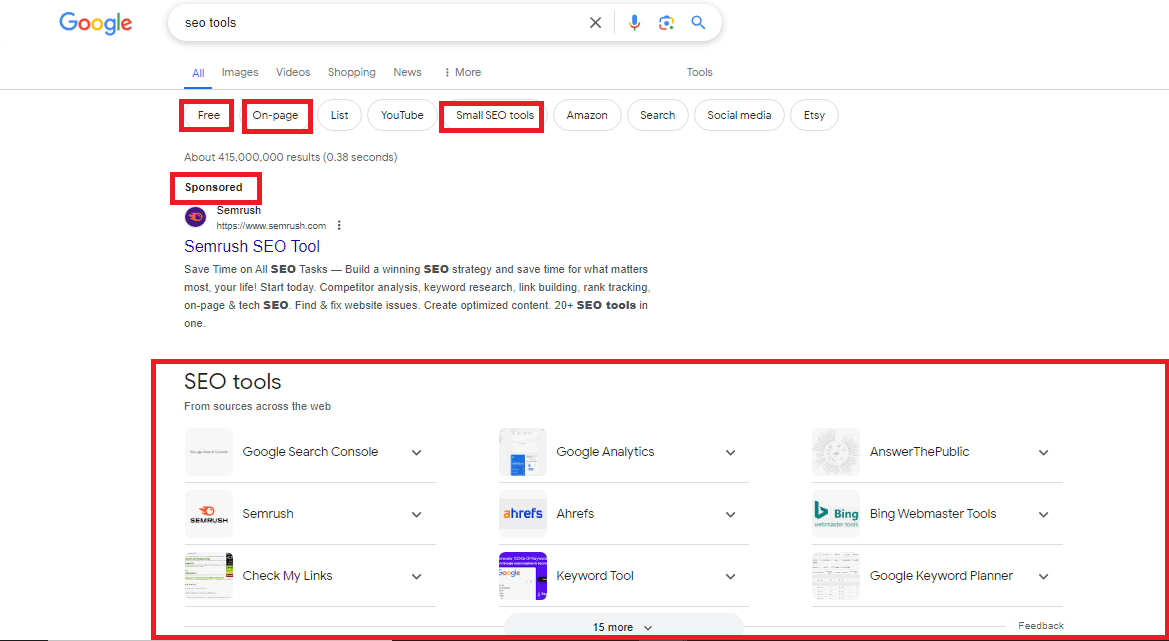Submit search with the magnifying glass icon
The width and height of the screenshot is (1169, 641).
tap(698, 23)
